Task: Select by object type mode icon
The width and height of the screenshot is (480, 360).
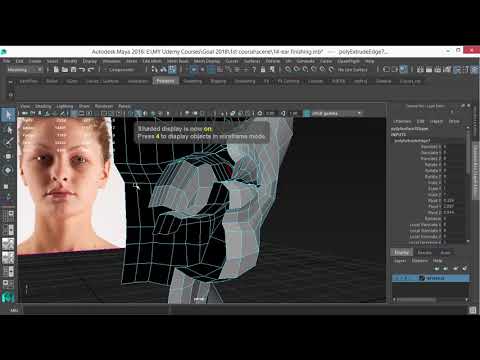Action: tap(163, 69)
